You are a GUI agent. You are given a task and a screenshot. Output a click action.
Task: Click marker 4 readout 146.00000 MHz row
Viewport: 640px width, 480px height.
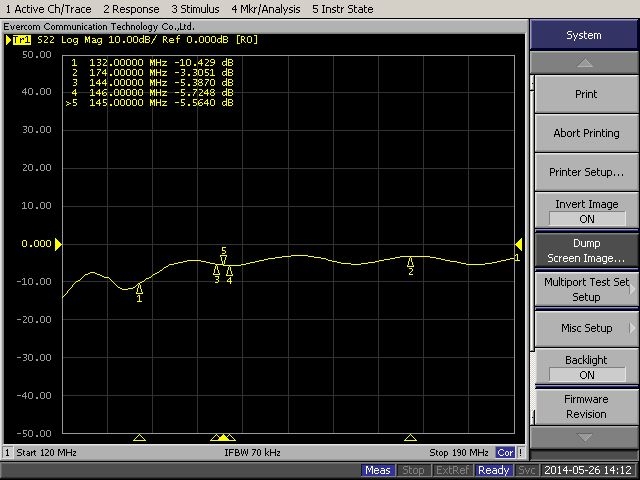[152, 93]
